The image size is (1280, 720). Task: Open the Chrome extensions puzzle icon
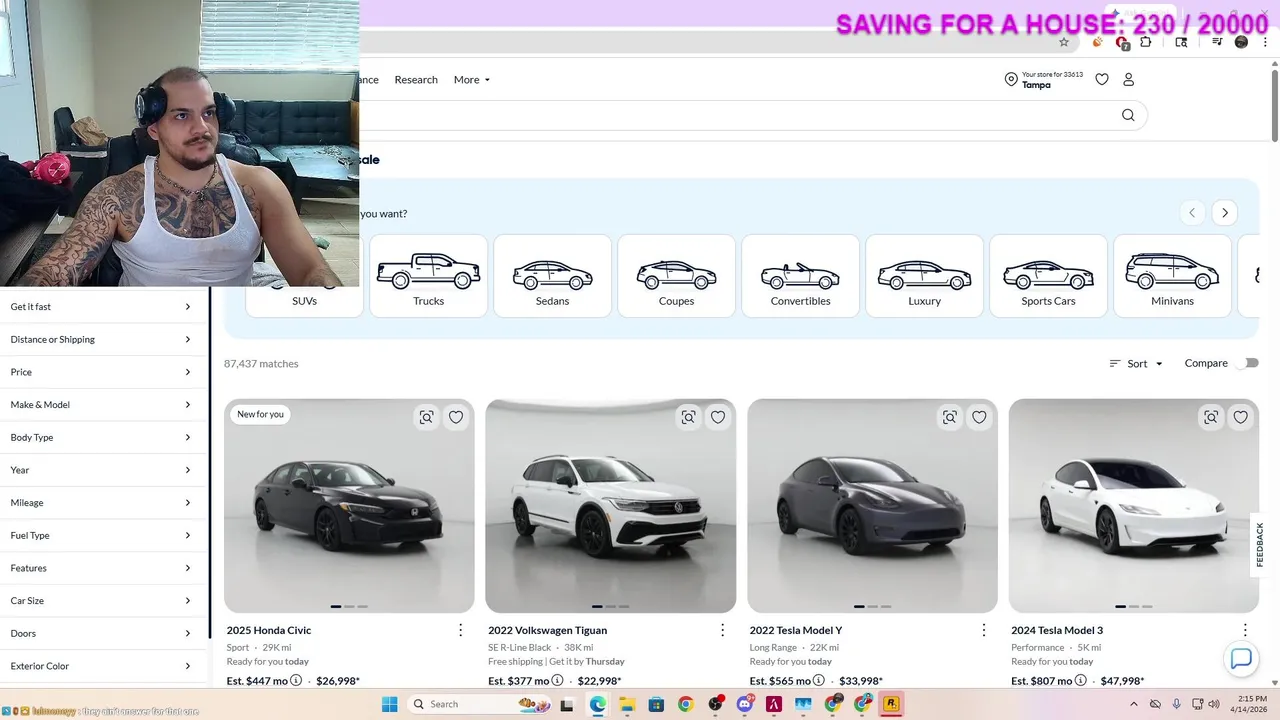(1146, 42)
